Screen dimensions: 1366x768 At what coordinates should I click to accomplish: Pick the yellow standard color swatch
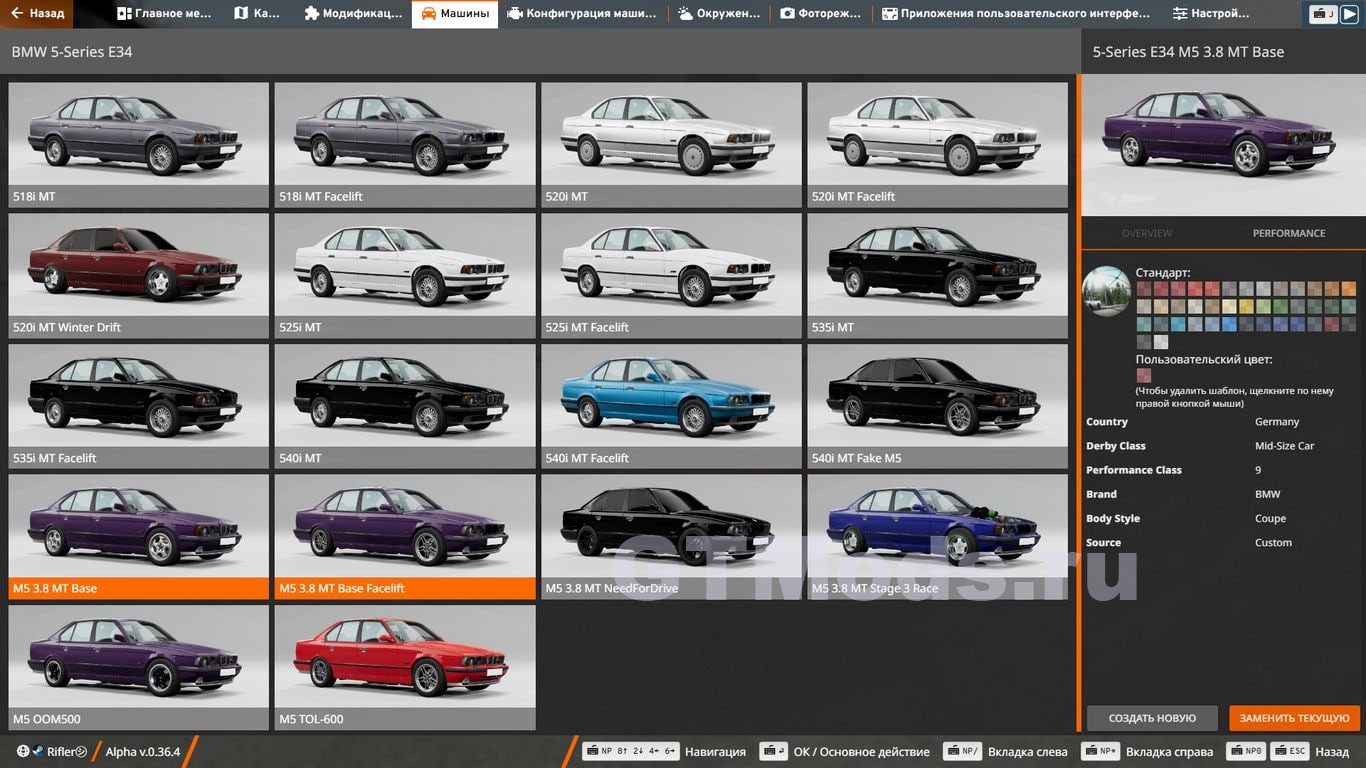tap(1246, 306)
